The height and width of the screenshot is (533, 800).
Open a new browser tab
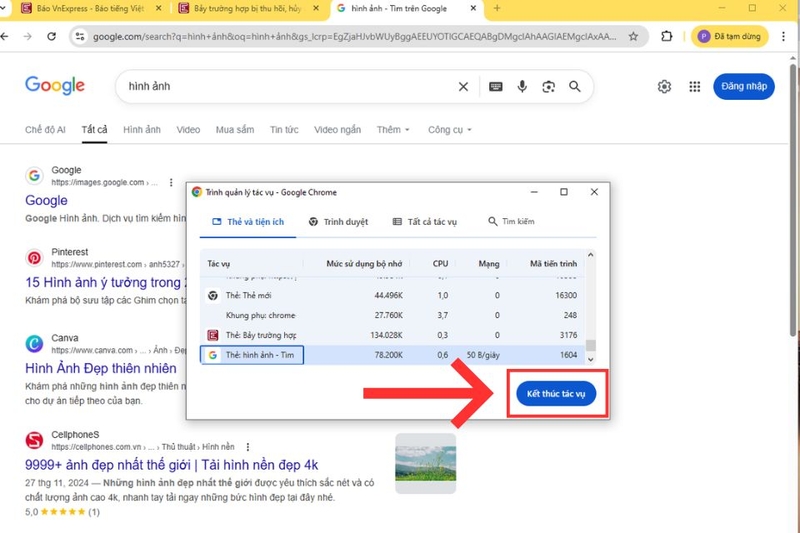pos(496,8)
